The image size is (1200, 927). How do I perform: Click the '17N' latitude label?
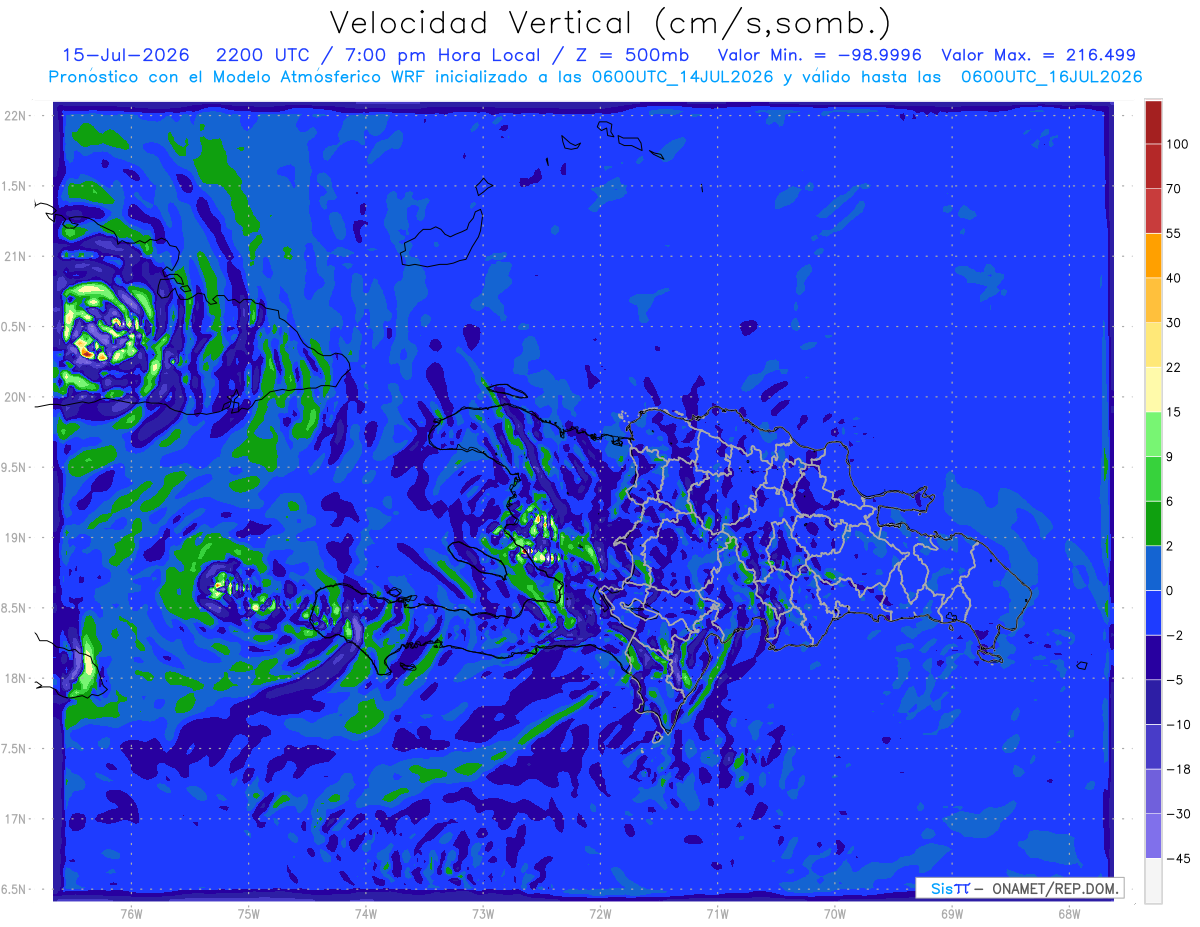16,819
